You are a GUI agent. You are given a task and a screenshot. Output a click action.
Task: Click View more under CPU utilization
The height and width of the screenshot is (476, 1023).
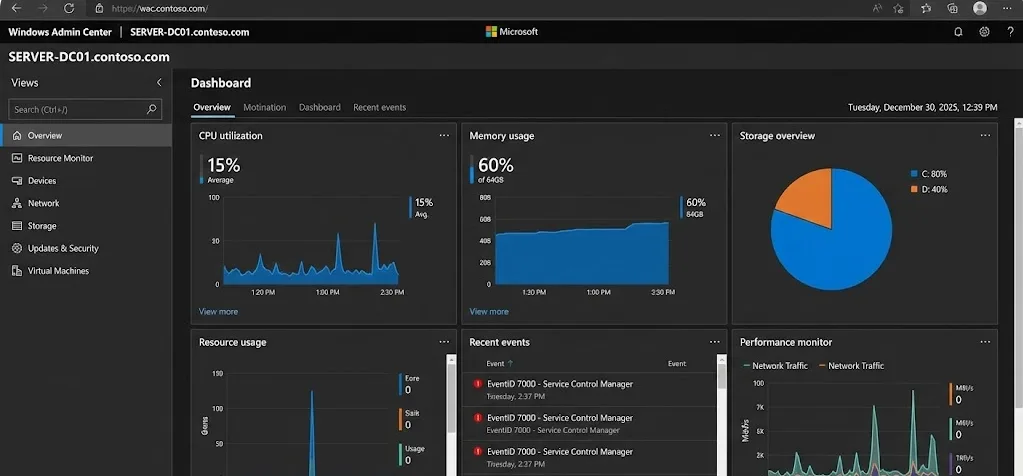(x=218, y=312)
